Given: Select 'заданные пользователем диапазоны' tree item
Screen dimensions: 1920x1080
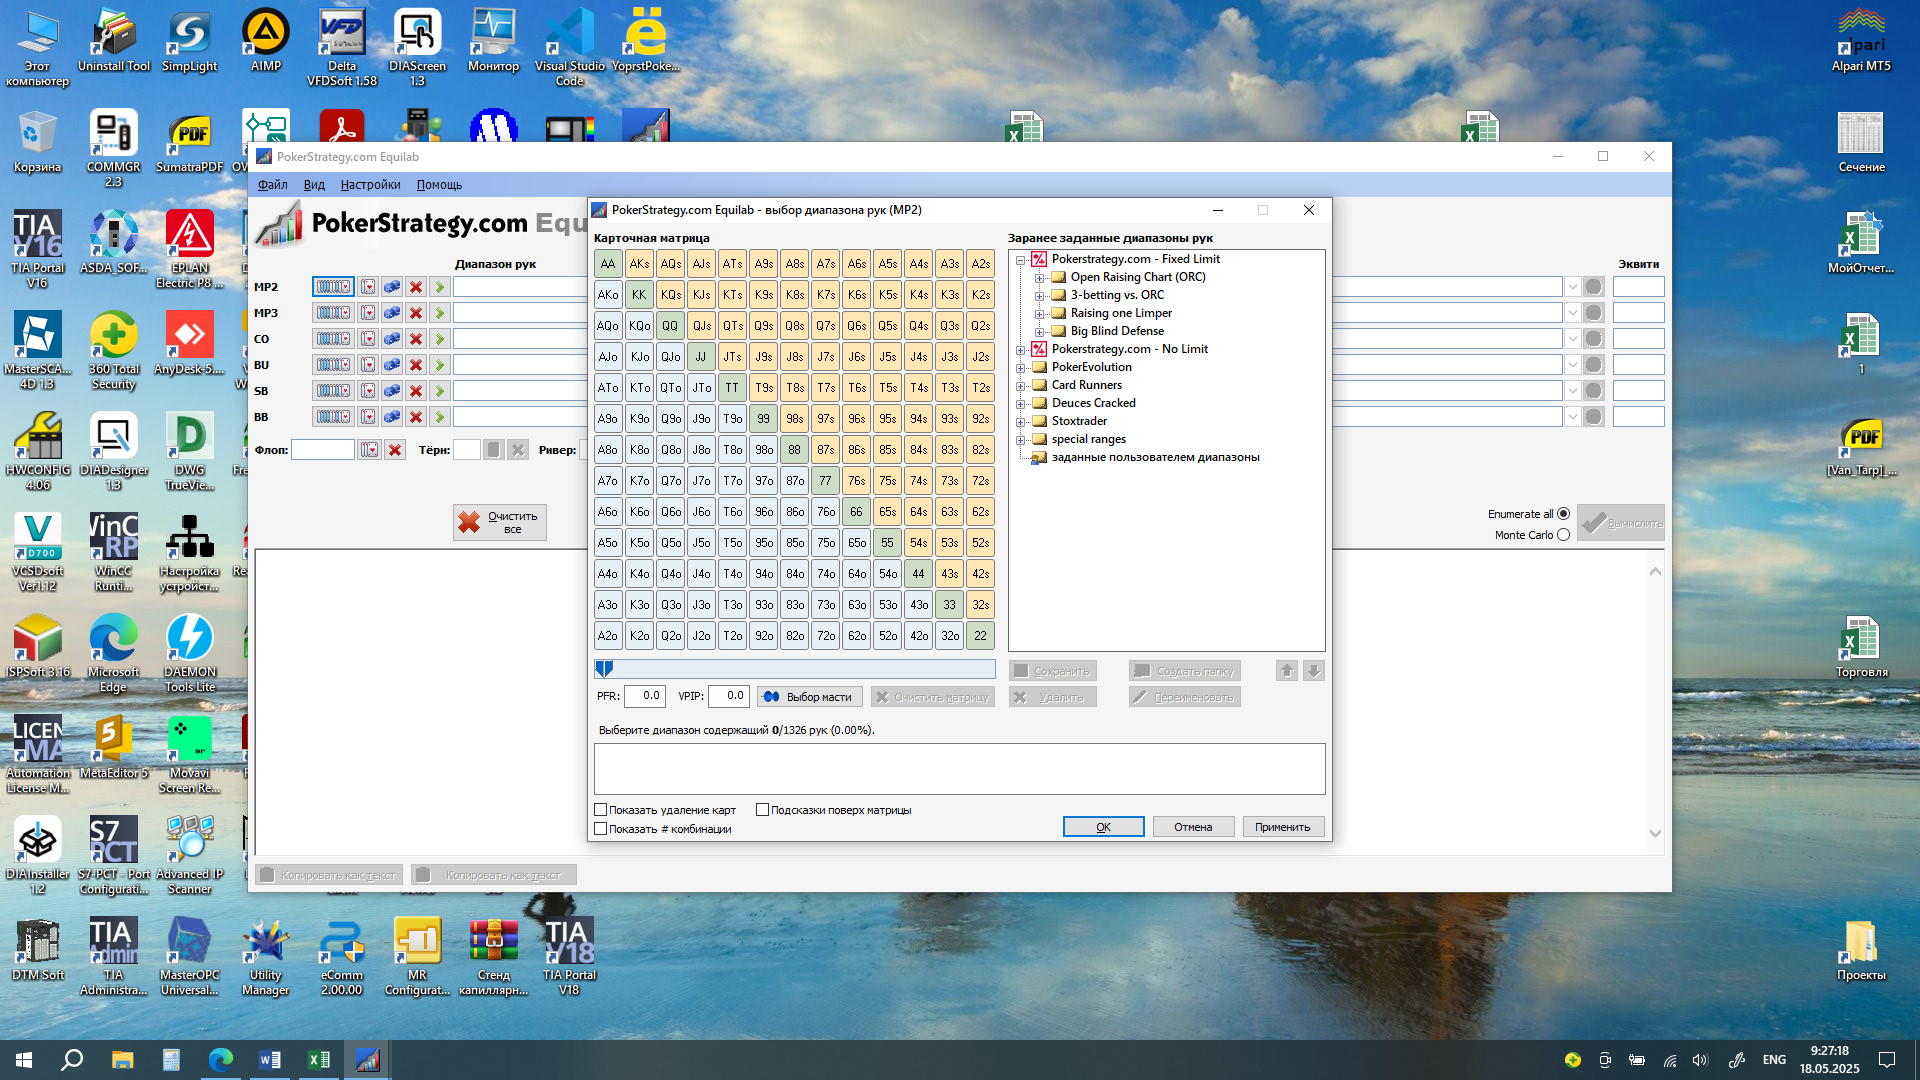Looking at the screenshot, I should tap(1155, 457).
